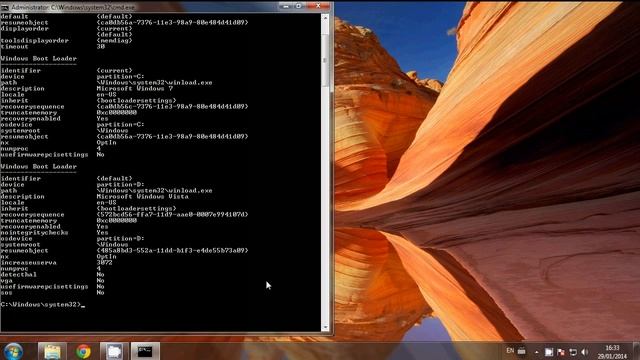This screenshot has height=360, width=640.
Task: Click the keyboard icon beside EN
Action: pos(522,351)
